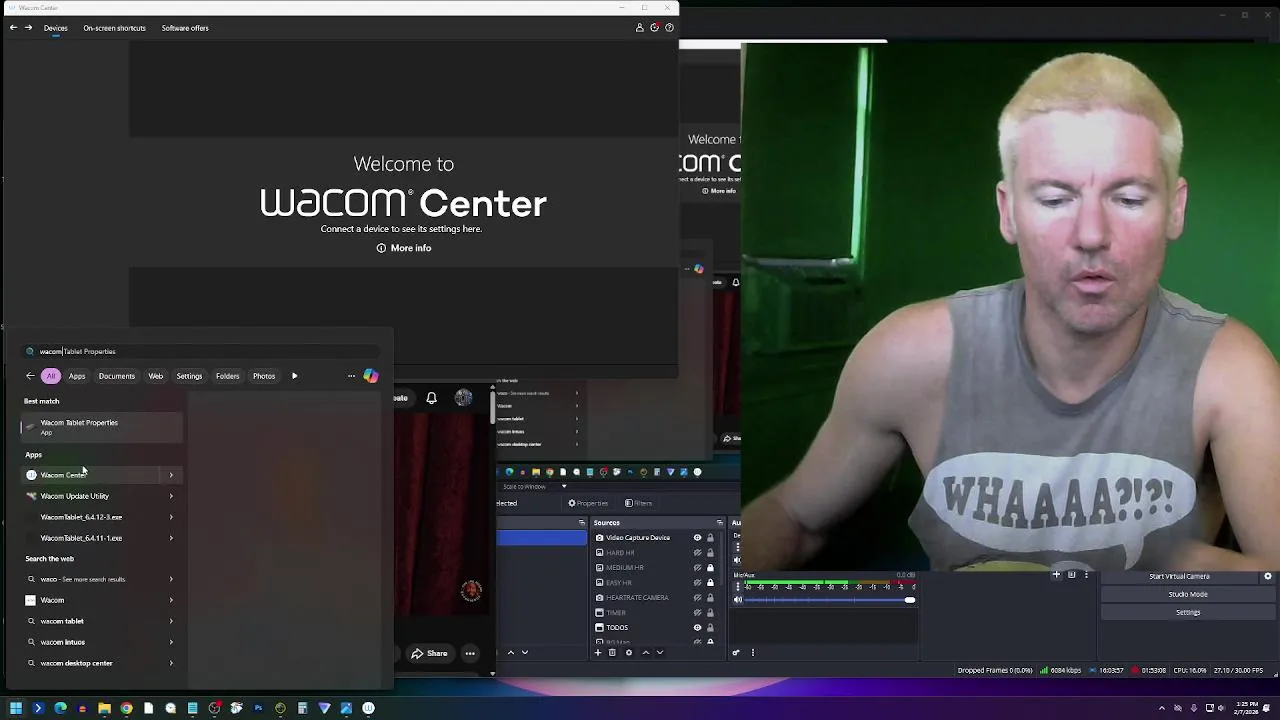Hide the Video Capture Device source
This screenshot has height=720, width=1280.
click(697, 538)
